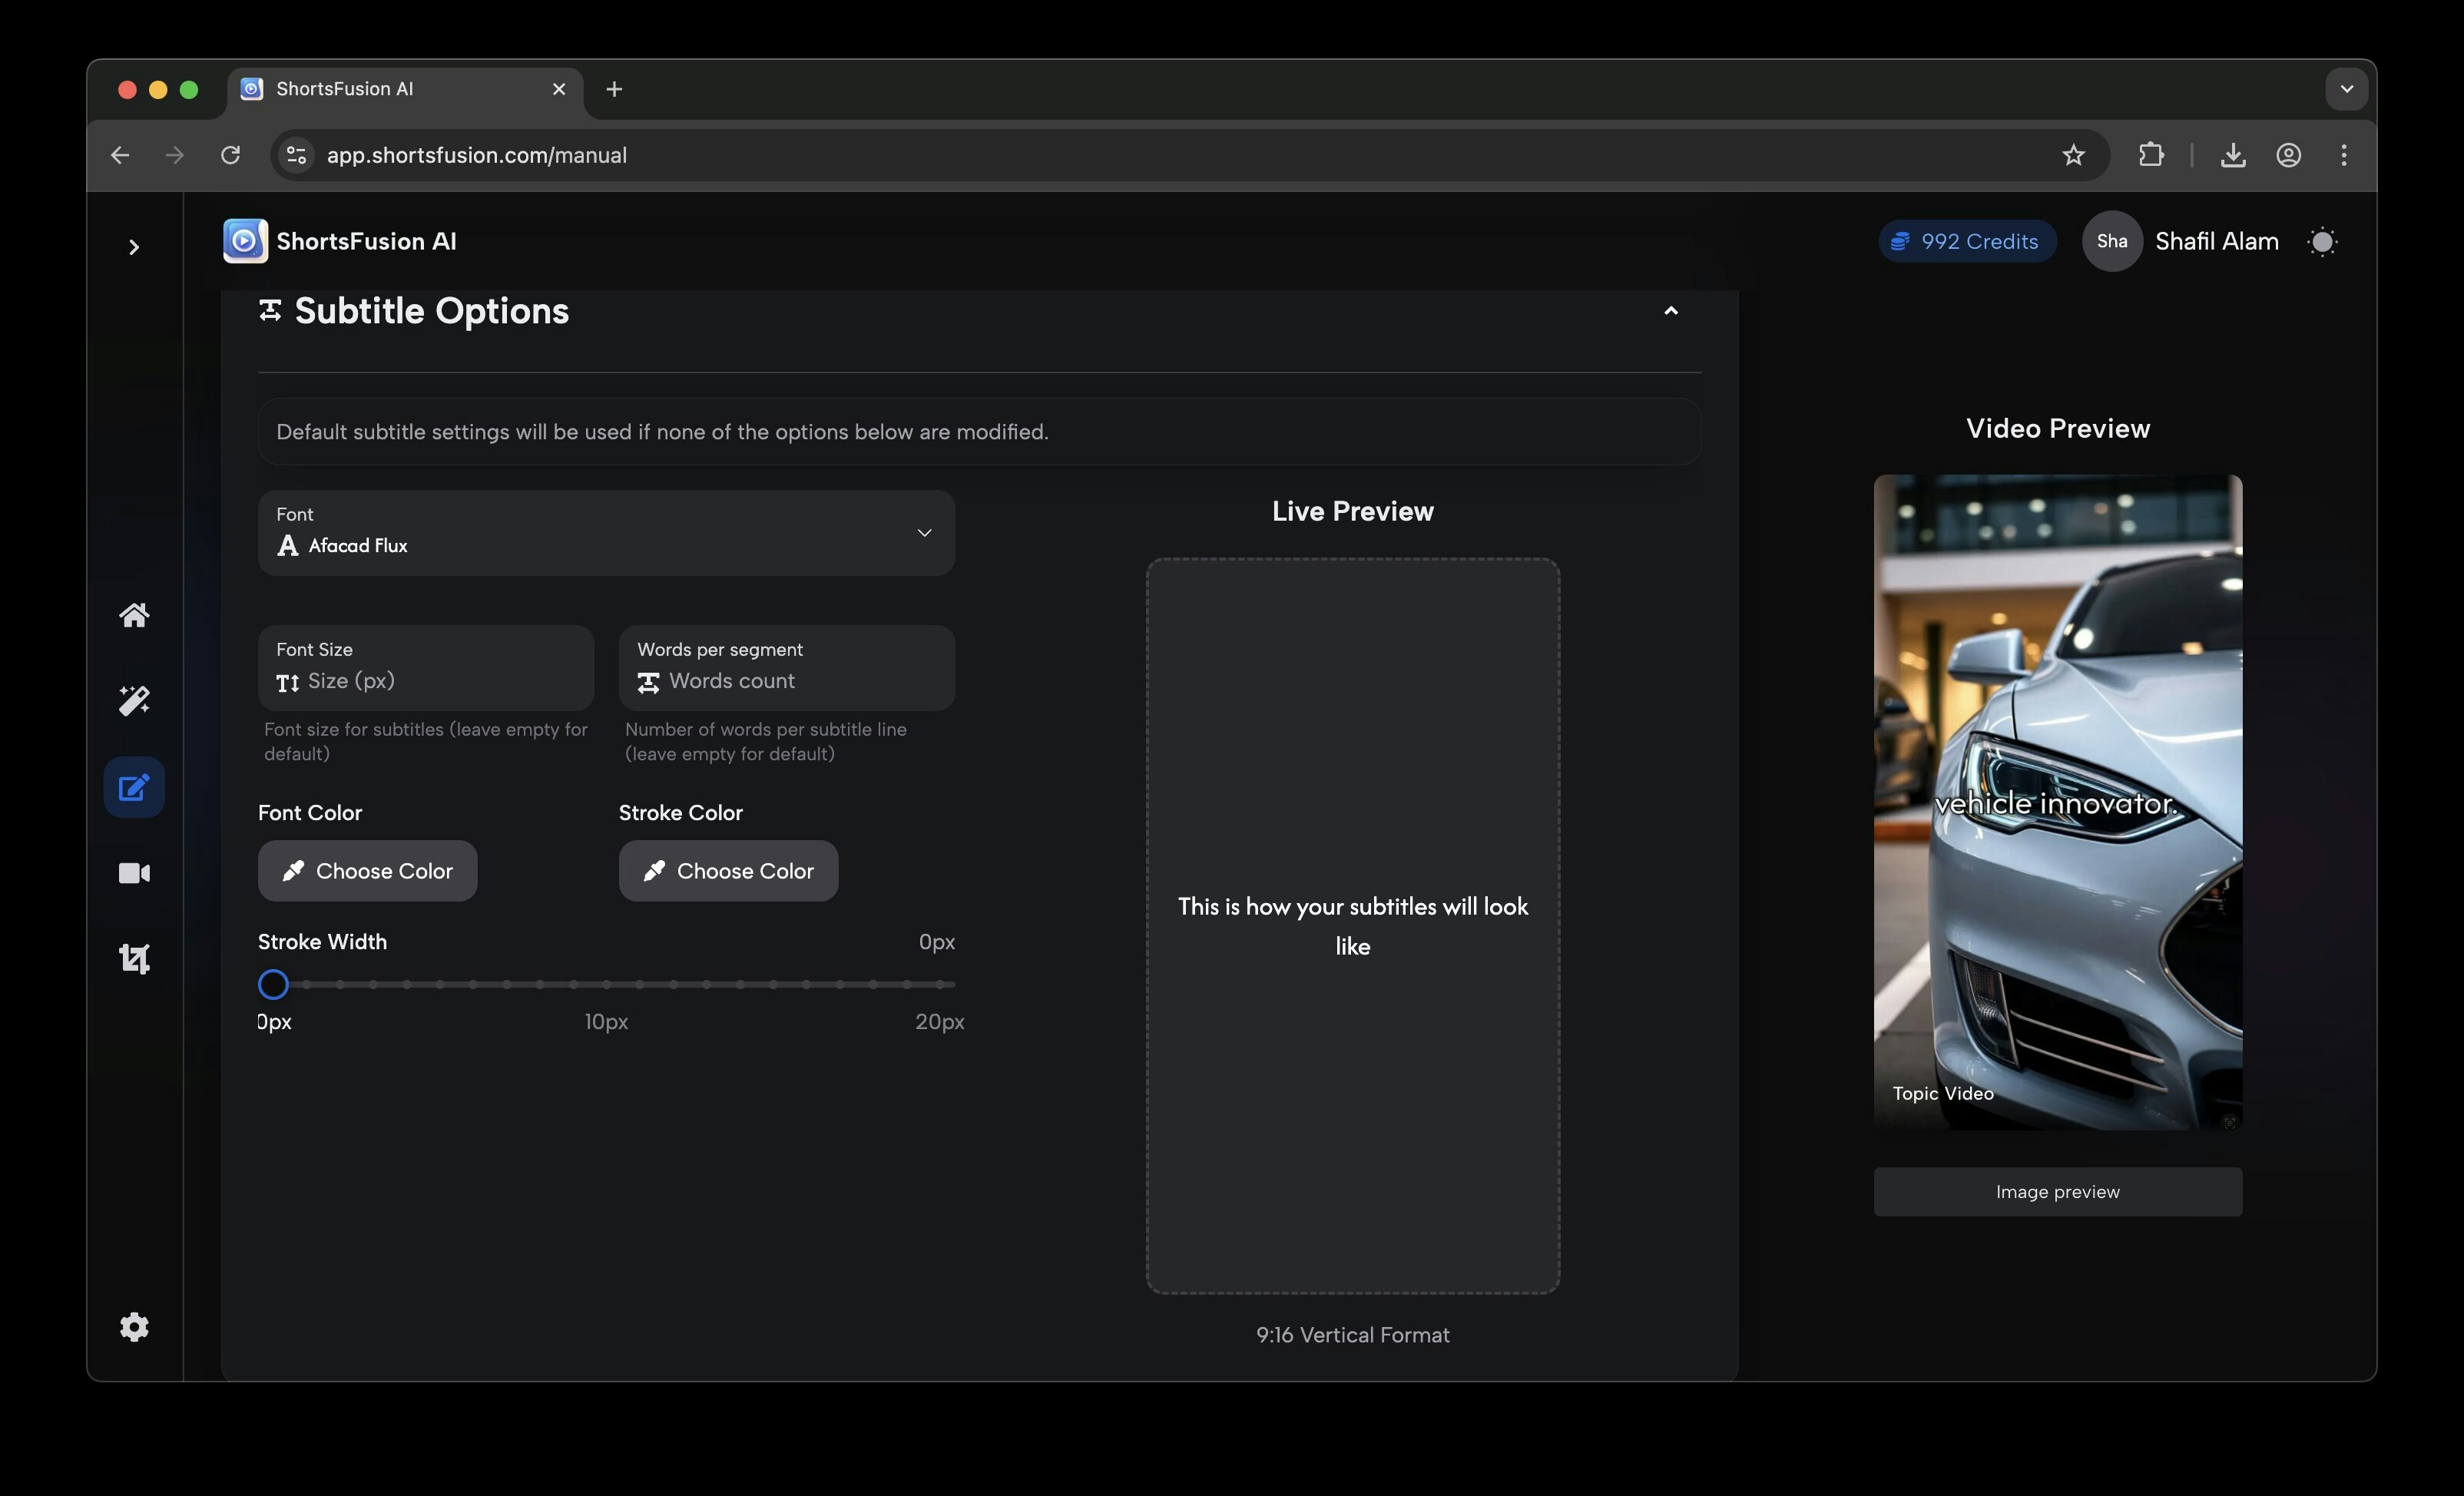Click the 992 Credits badge
The image size is (2464, 1496).
coord(1966,241)
